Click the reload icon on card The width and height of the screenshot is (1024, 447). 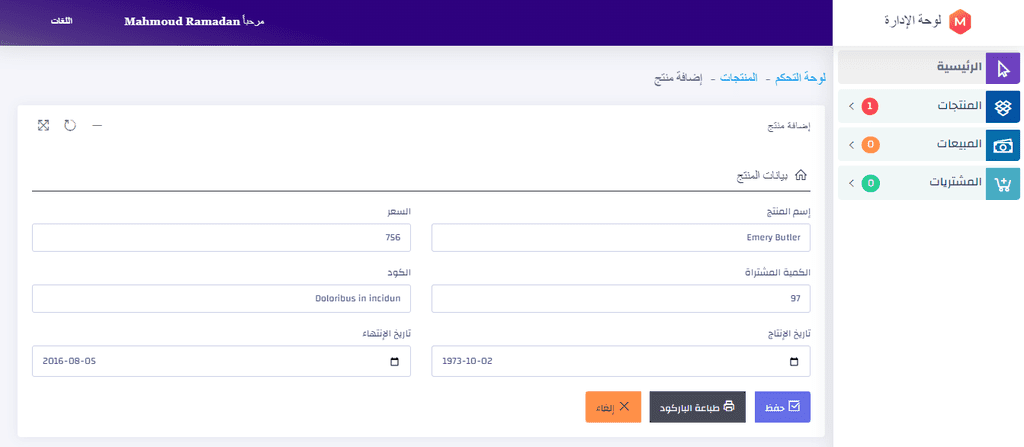point(70,125)
